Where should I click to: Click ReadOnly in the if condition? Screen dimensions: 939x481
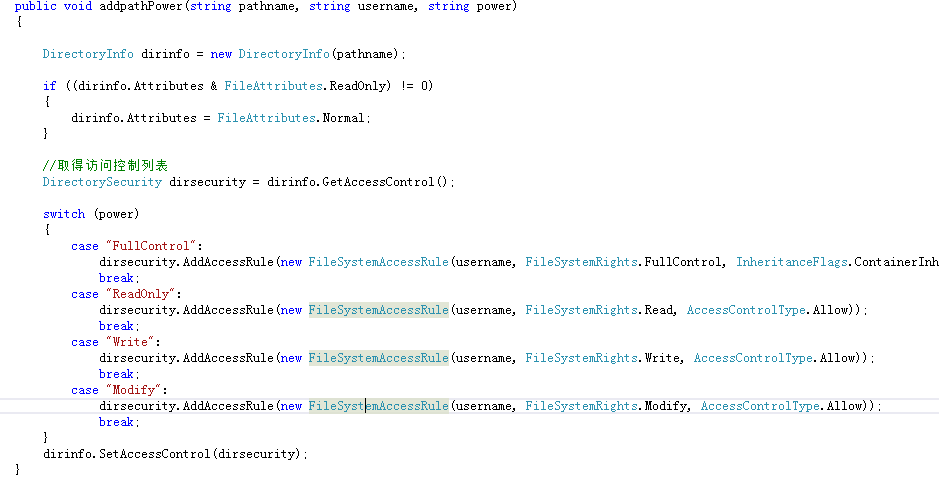pos(358,86)
